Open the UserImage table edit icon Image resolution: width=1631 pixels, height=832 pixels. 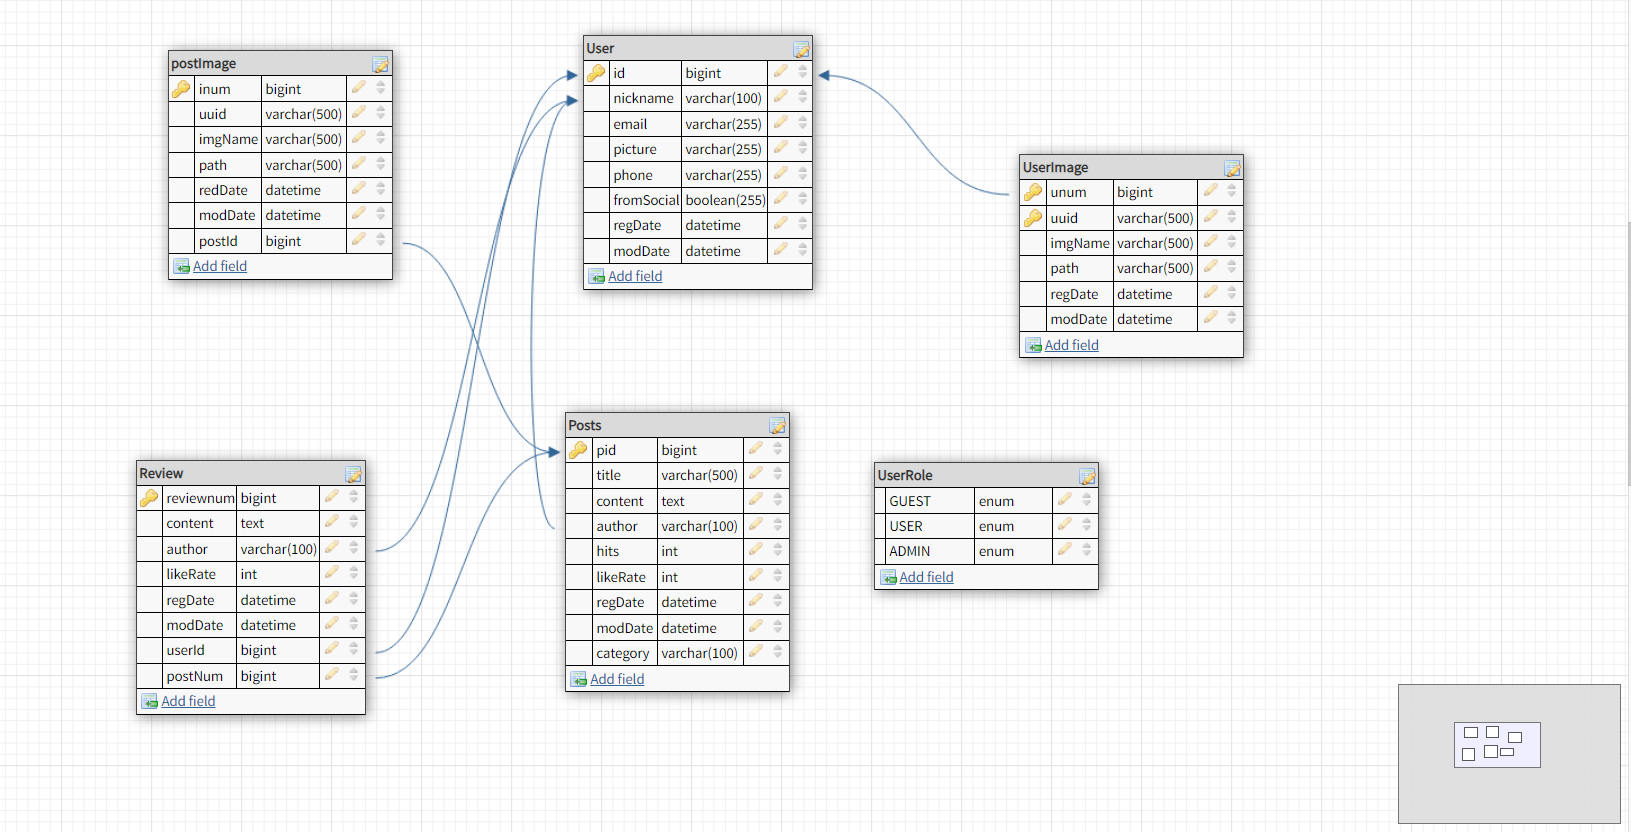(1232, 168)
